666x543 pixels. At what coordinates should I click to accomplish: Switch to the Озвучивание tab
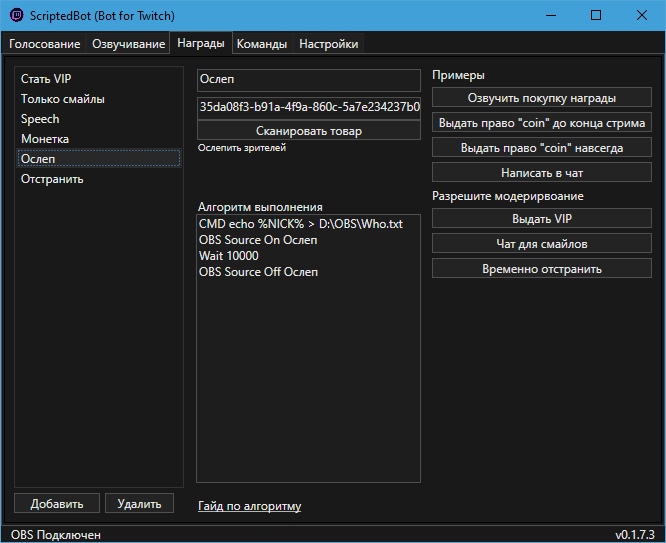128,44
